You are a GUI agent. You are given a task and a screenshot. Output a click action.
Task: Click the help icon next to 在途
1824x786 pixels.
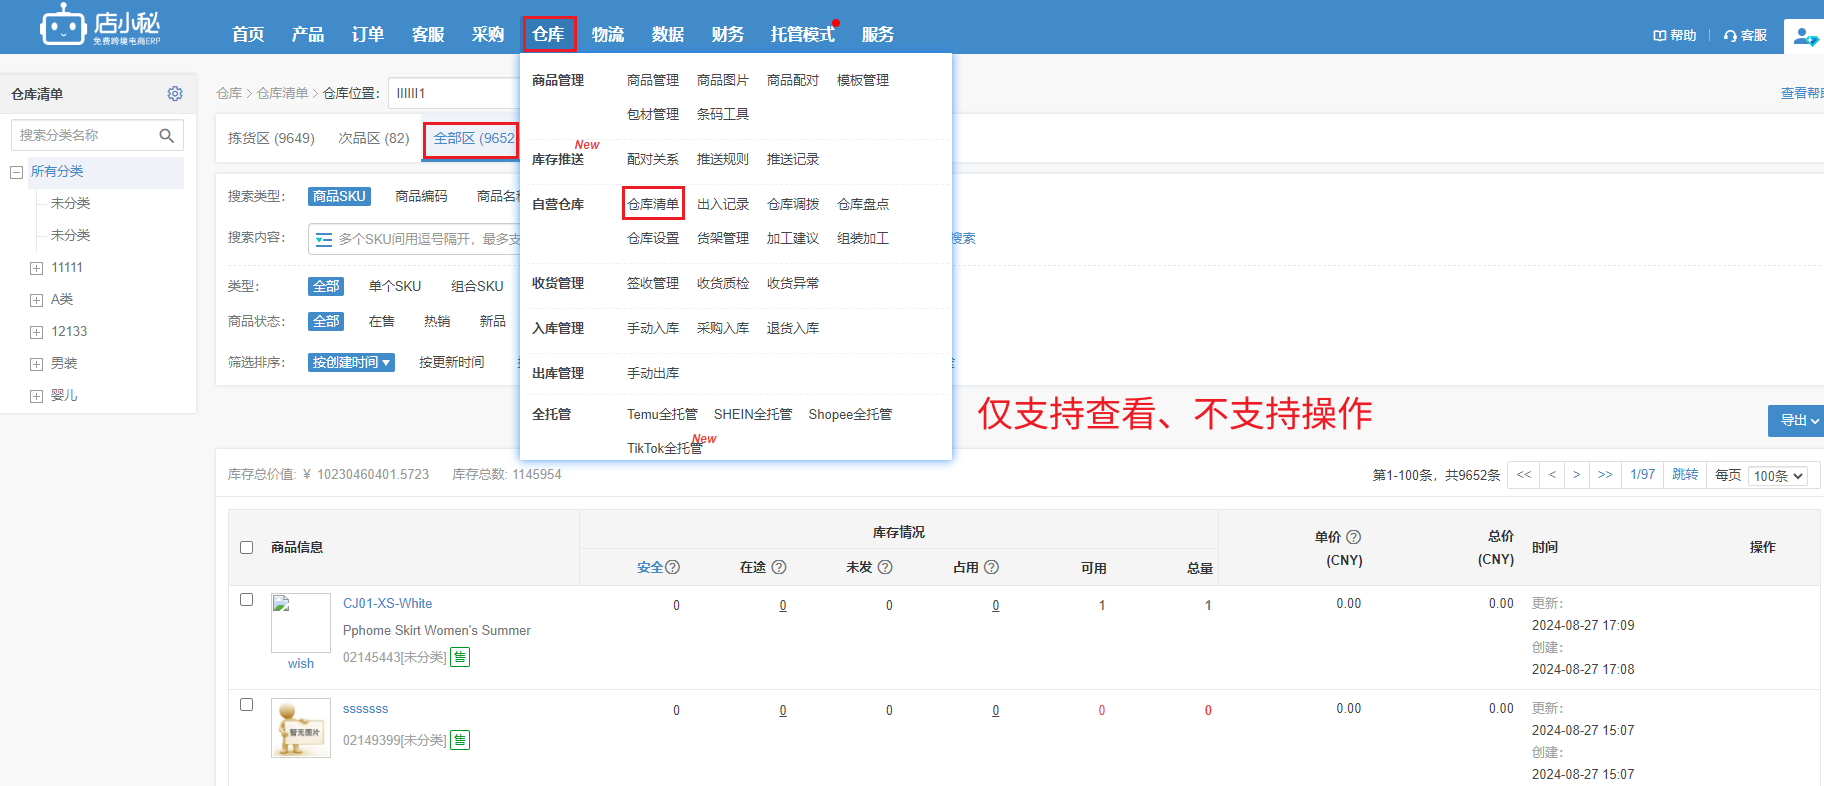coord(779,567)
